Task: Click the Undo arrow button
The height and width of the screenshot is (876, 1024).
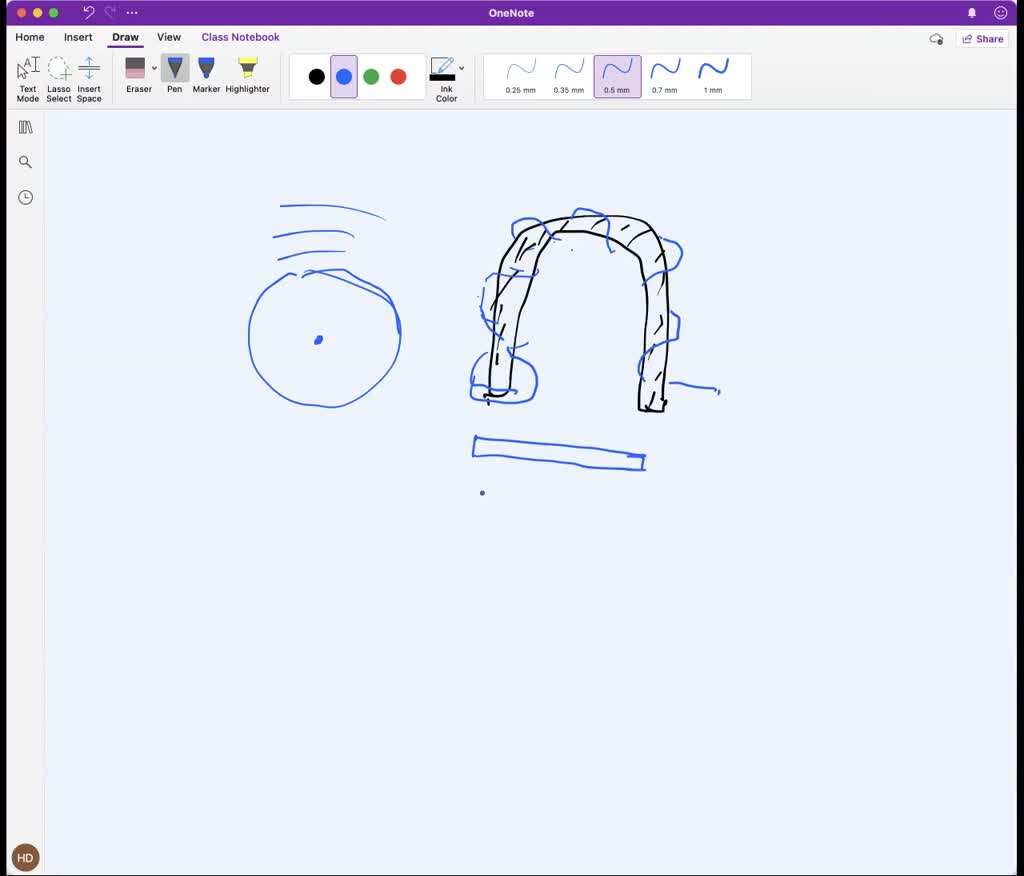Action: (88, 13)
